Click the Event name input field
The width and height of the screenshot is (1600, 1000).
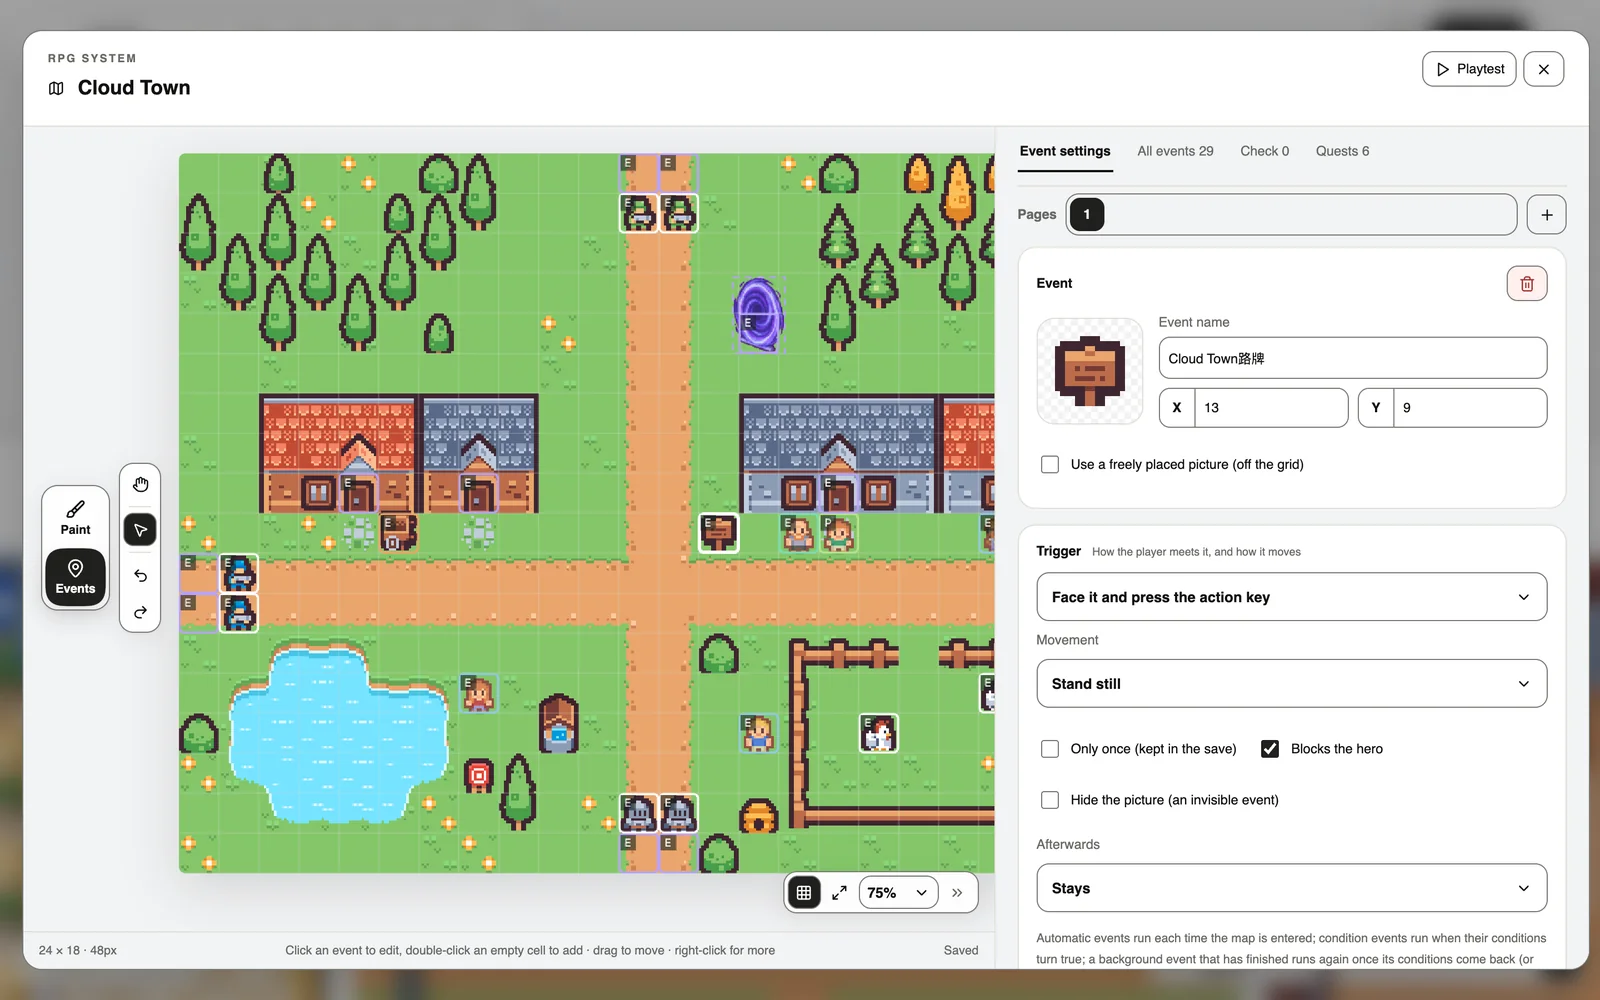(x=1353, y=358)
